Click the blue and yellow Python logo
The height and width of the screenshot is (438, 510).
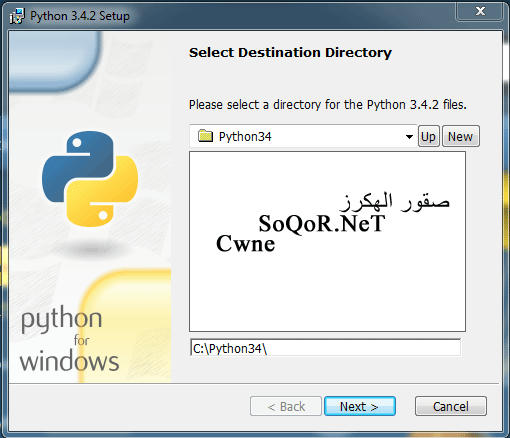click(90, 179)
